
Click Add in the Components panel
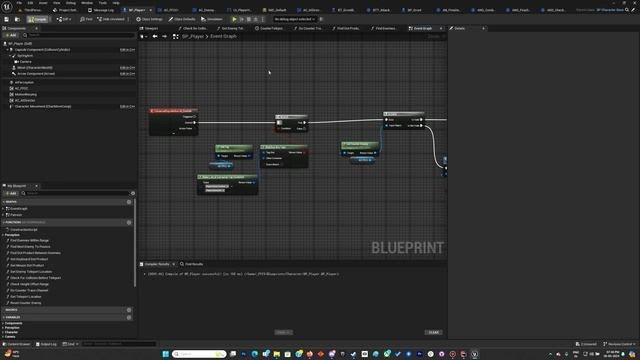[x=11, y=36]
